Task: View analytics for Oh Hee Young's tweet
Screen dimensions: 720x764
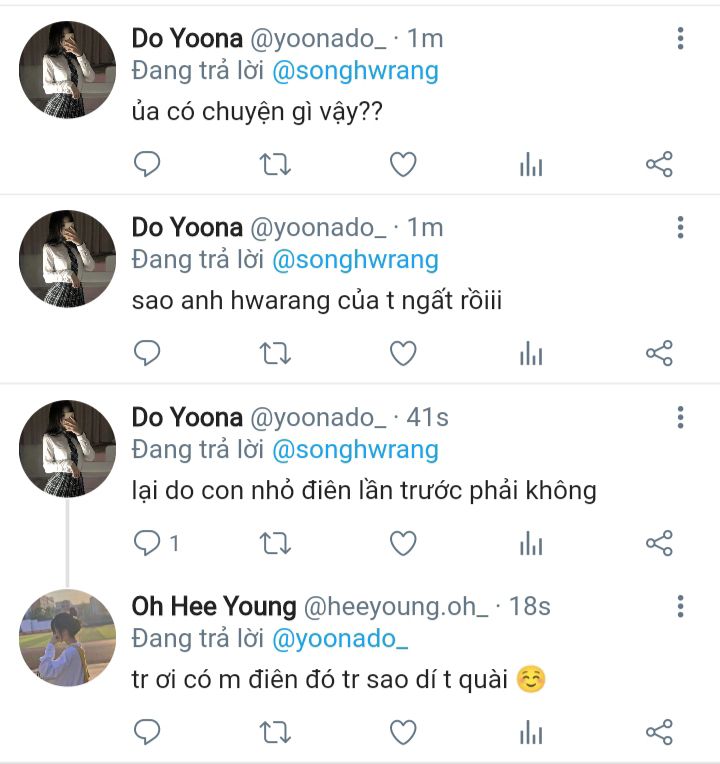Action: 531,733
